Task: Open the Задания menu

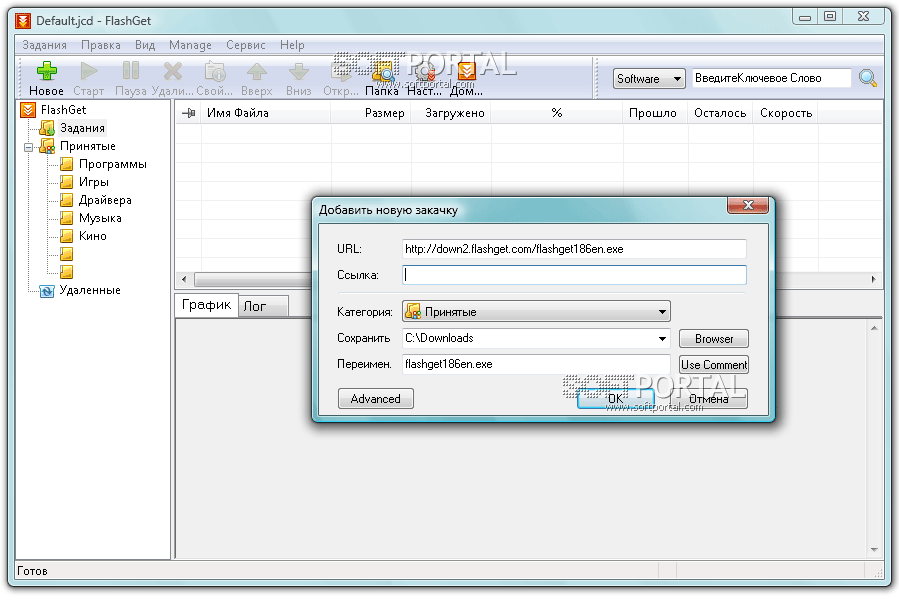Action: pyautogui.click(x=44, y=45)
